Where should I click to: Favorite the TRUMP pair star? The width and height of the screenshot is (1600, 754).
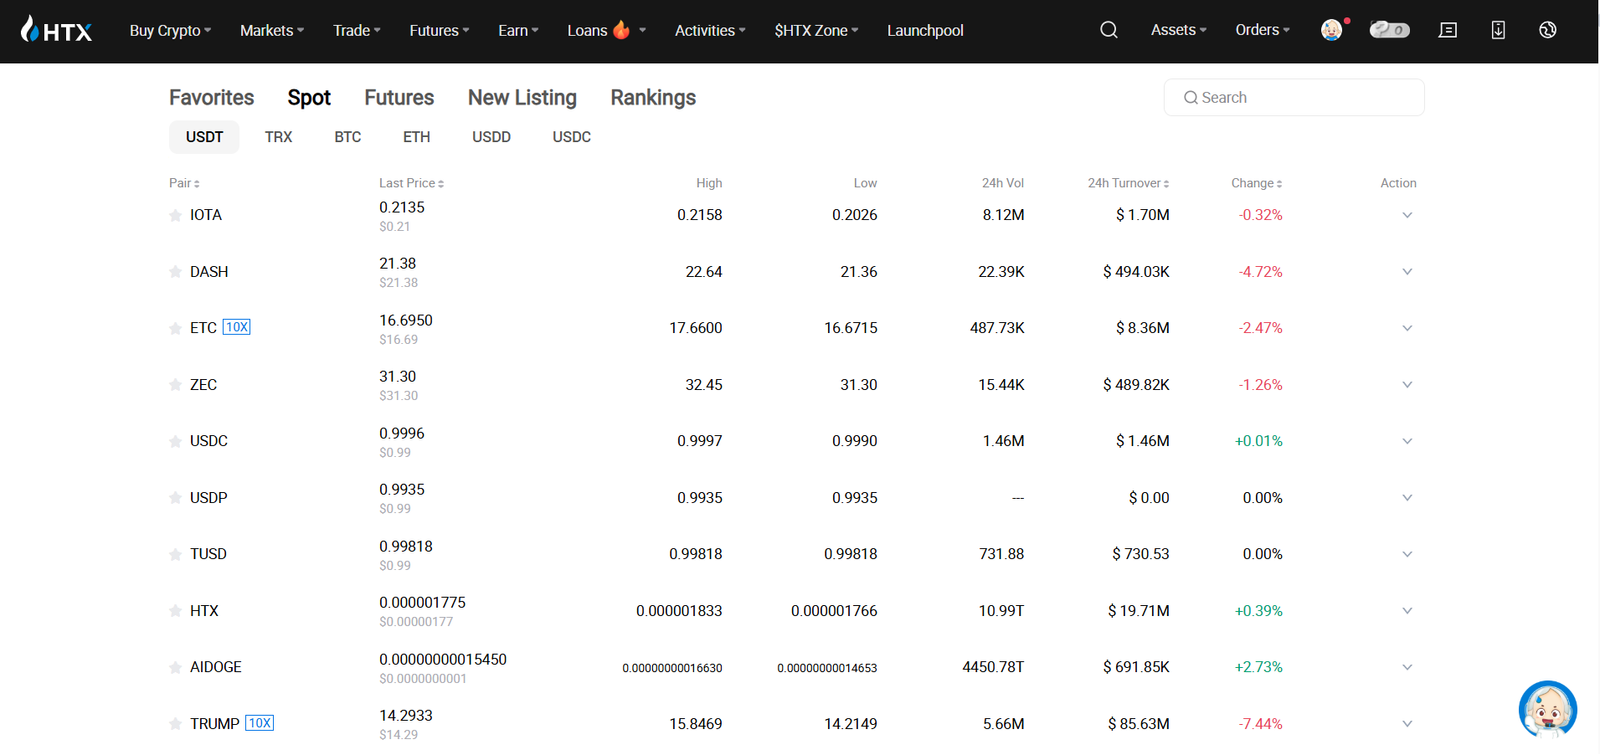click(176, 724)
